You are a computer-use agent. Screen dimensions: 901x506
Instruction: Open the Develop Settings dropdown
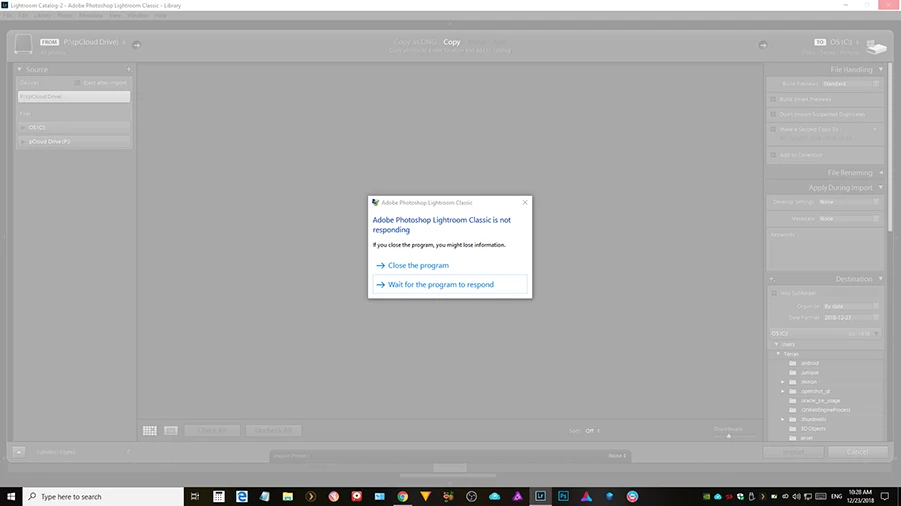(x=849, y=202)
